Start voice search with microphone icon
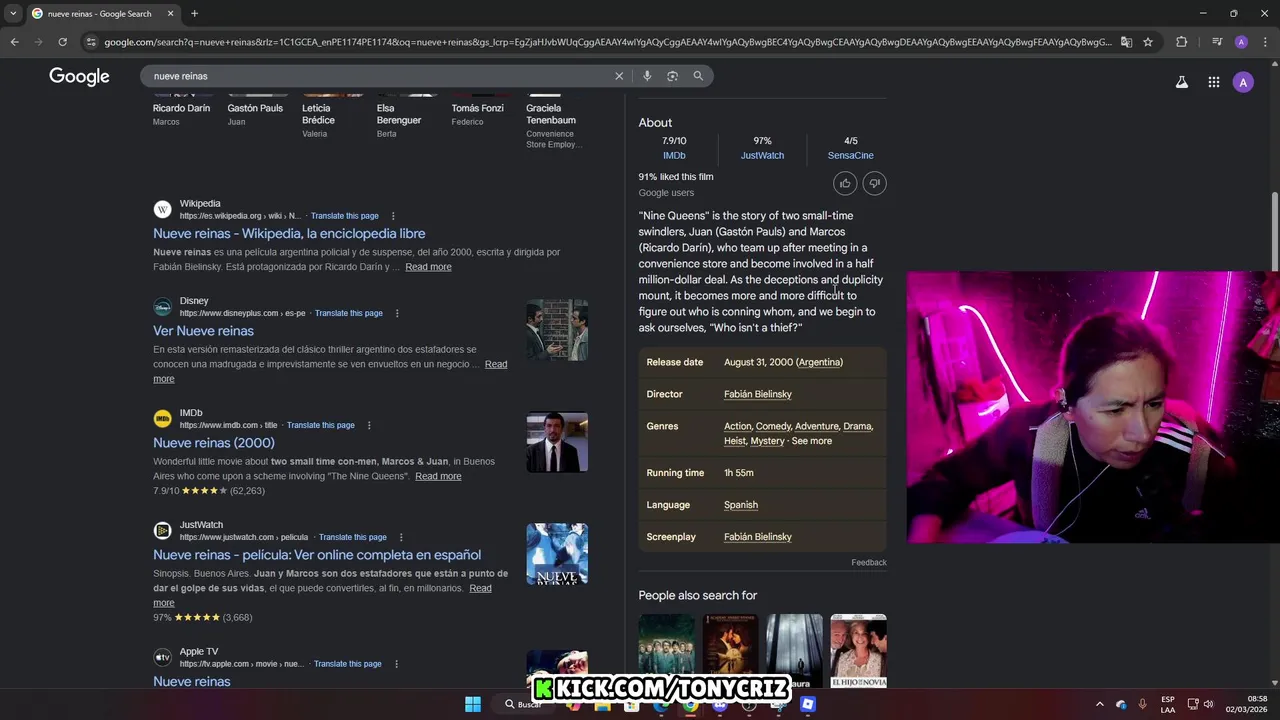 click(647, 76)
